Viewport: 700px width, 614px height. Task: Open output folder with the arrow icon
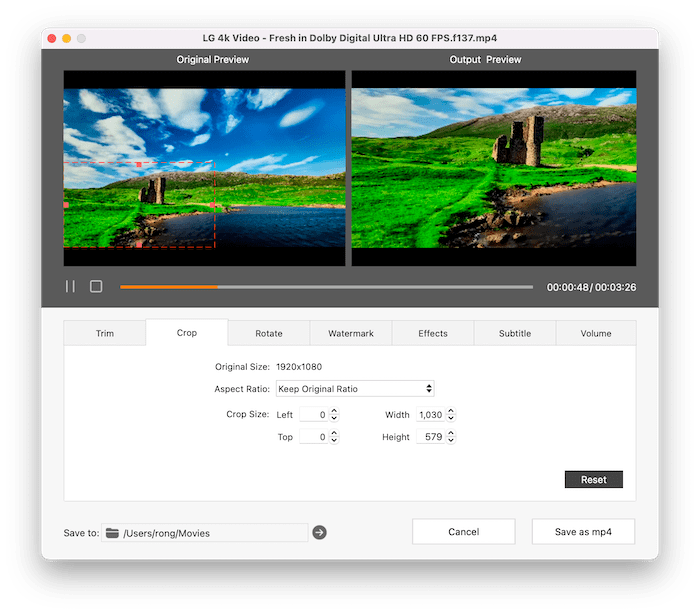tap(319, 533)
